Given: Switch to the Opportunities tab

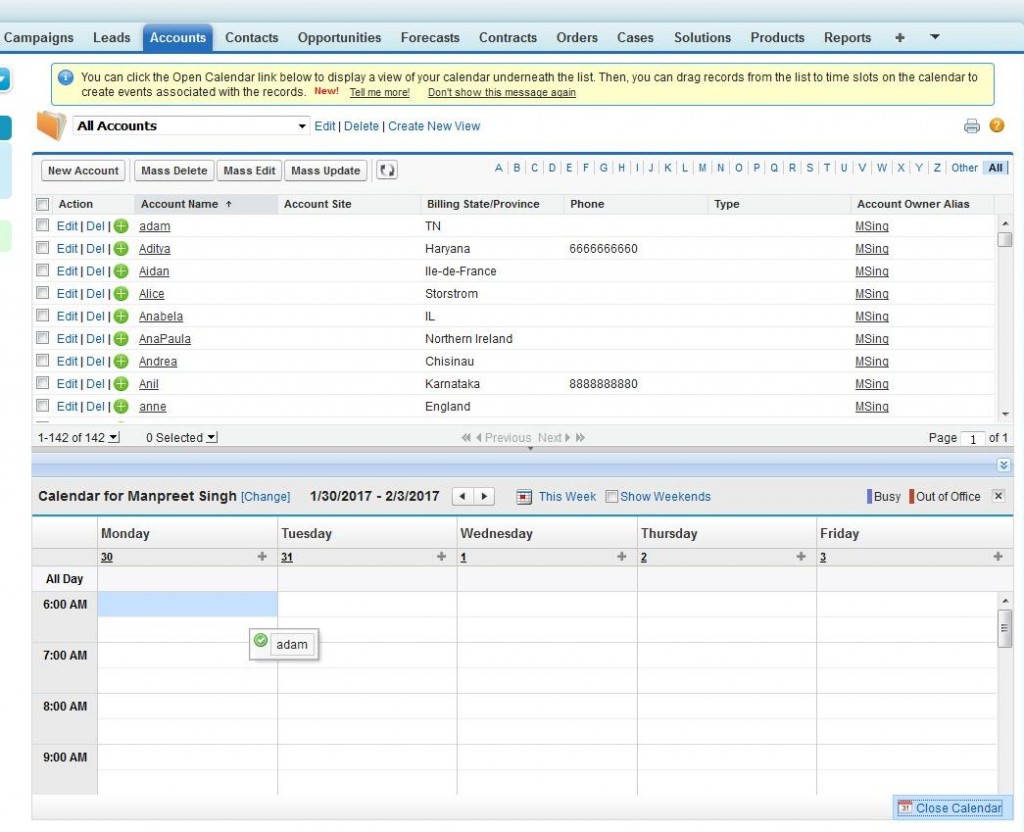Looking at the screenshot, I should [339, 37].
